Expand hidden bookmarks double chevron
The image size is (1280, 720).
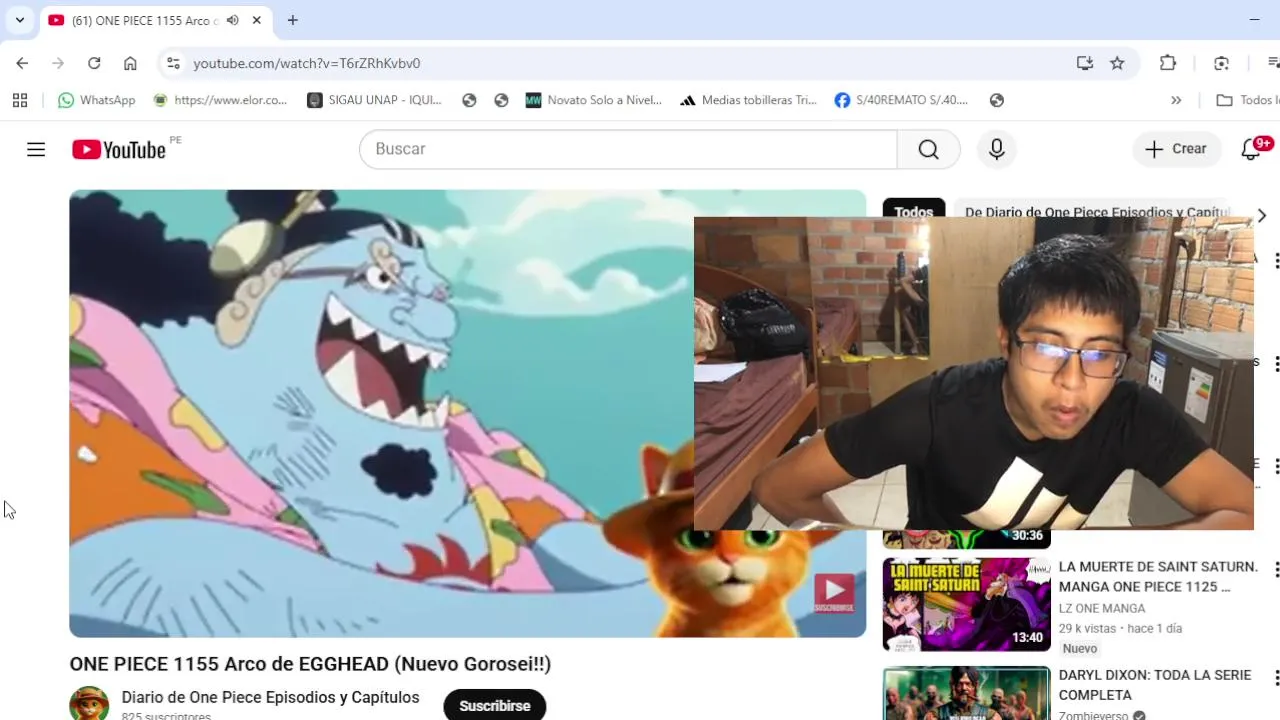pos(1176,100)
